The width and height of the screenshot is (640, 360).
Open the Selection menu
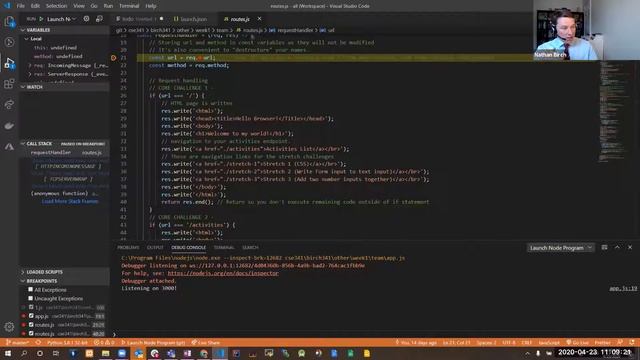tap(56, 6)
